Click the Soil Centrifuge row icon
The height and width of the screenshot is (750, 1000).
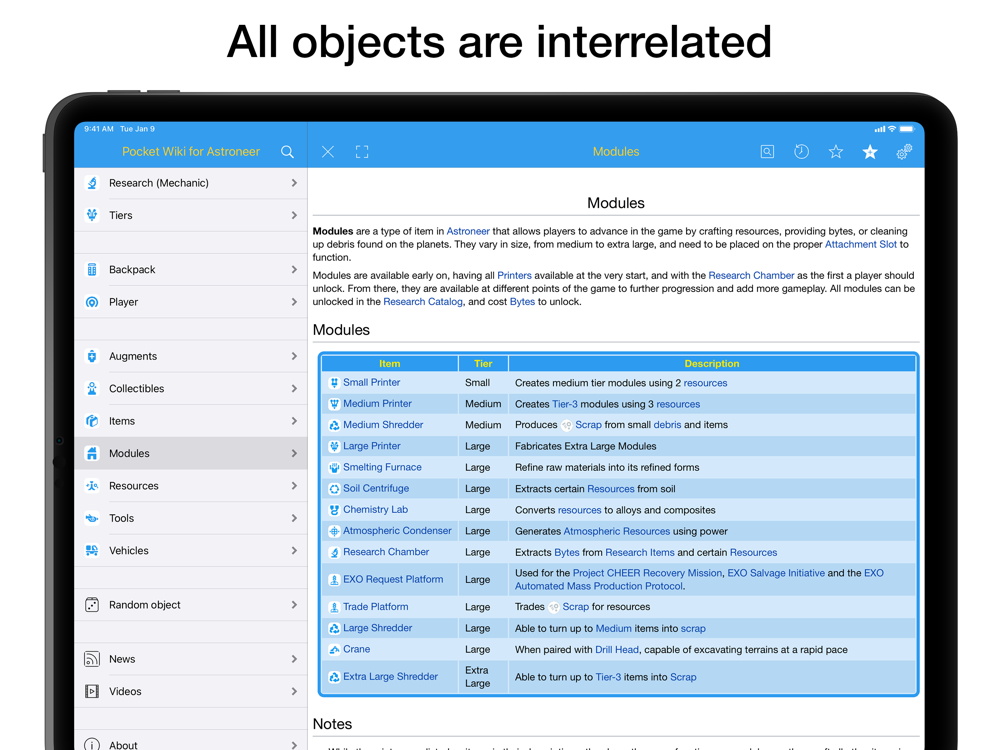tap(334, 489)
